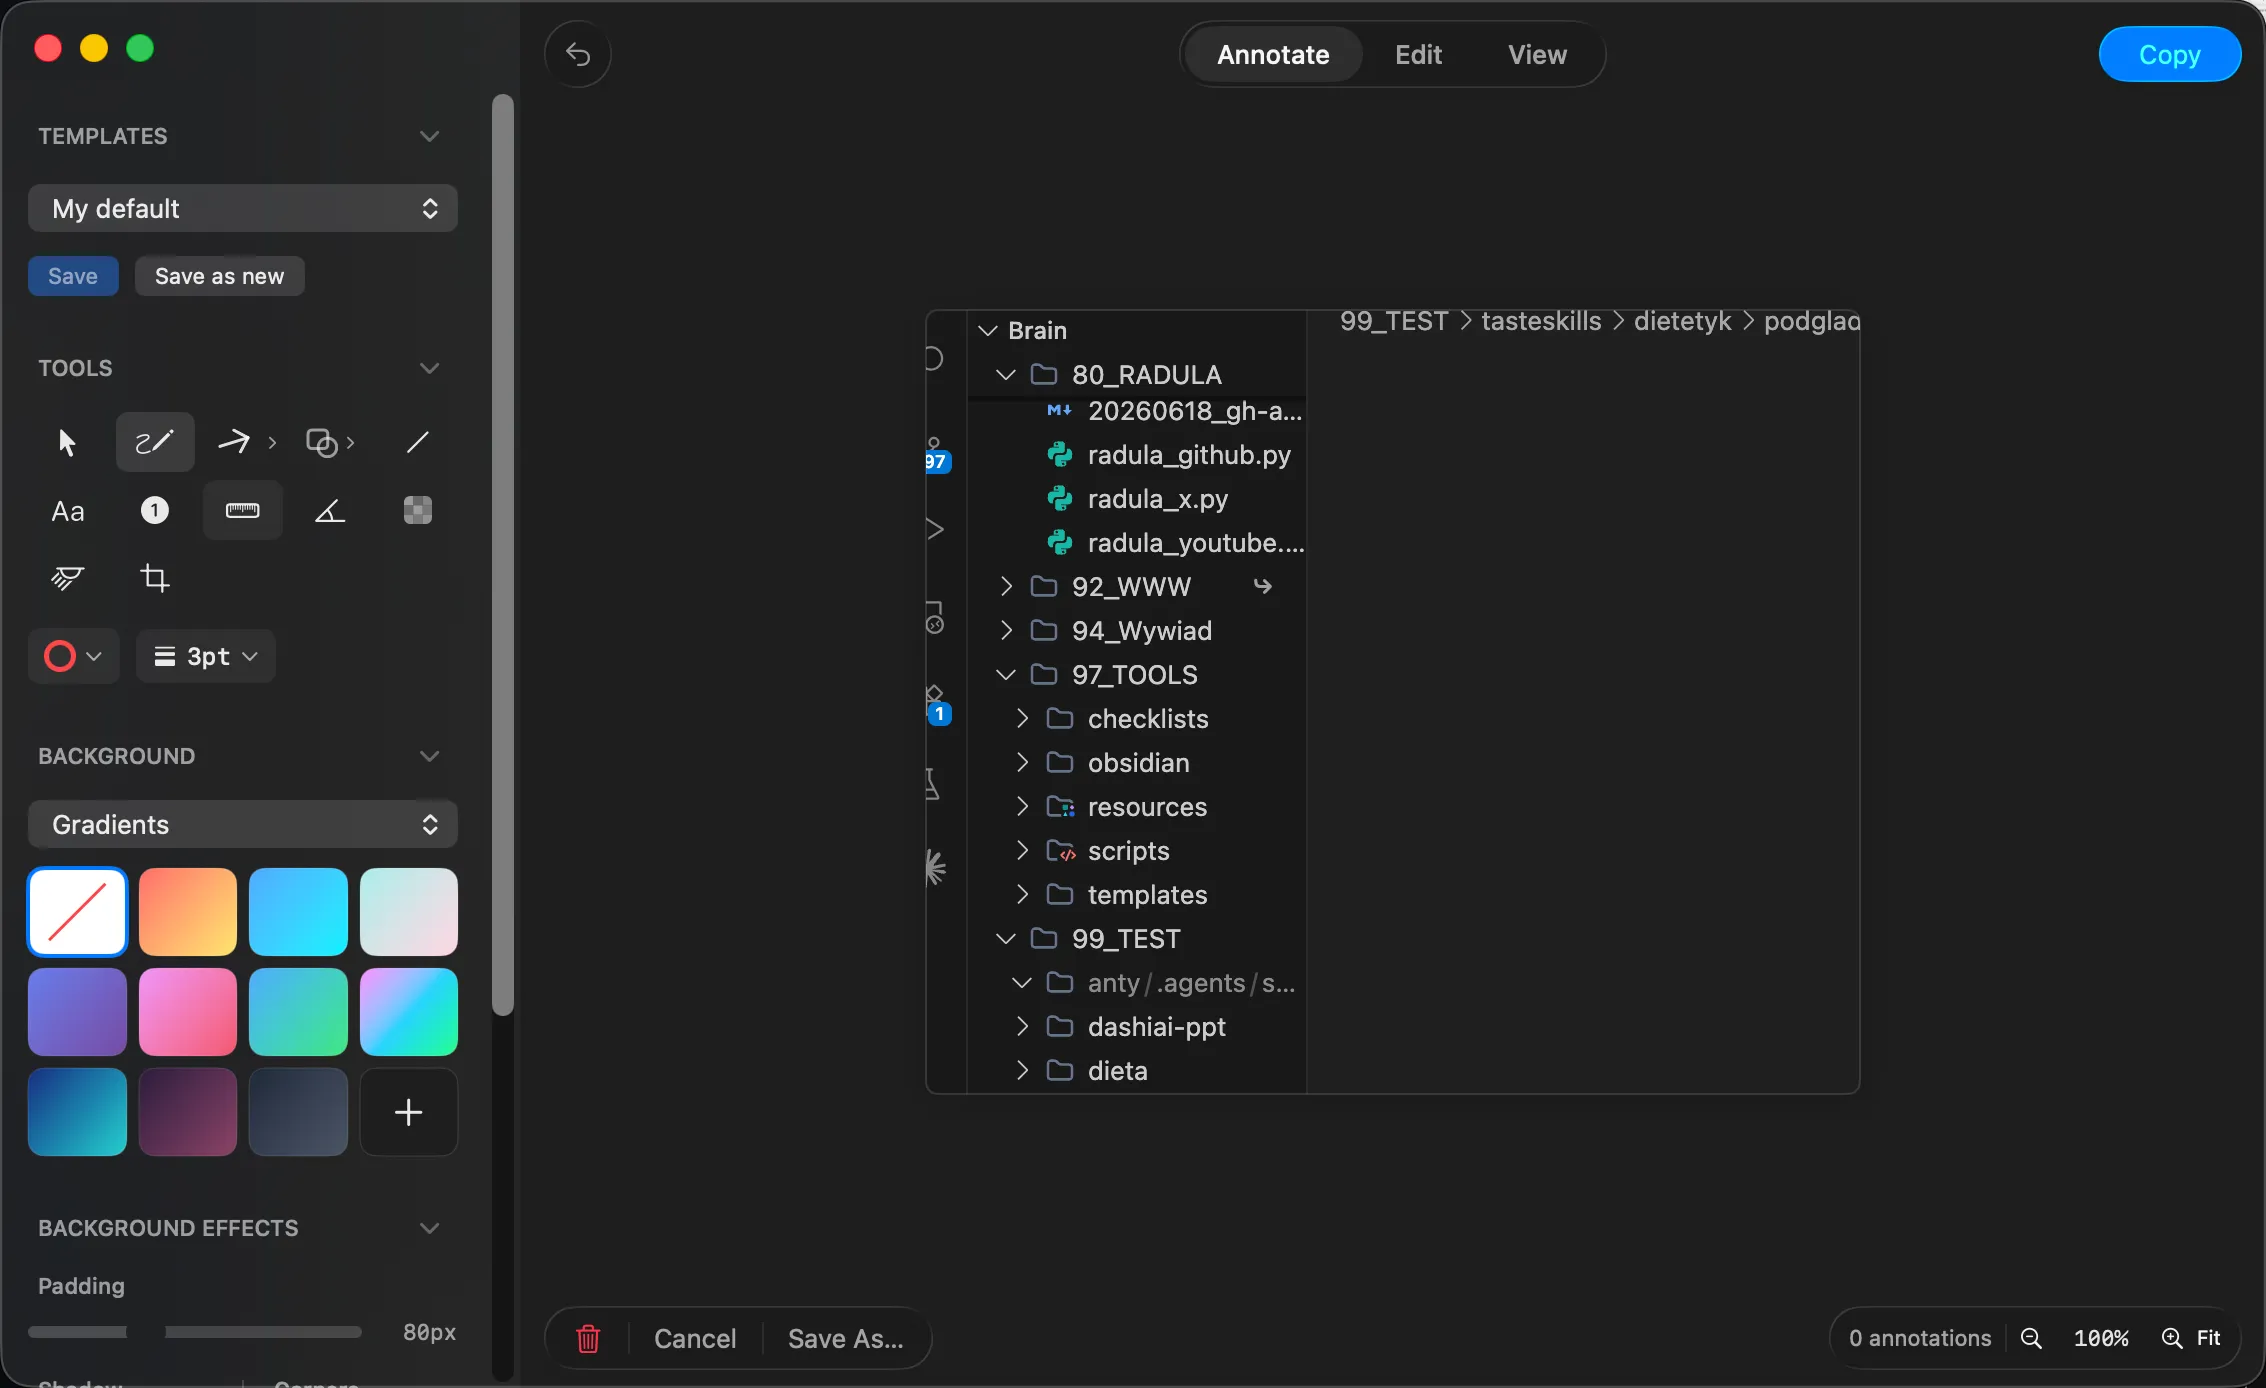
Task: Select the ruler measure tool
Action: tap(242, 511)
